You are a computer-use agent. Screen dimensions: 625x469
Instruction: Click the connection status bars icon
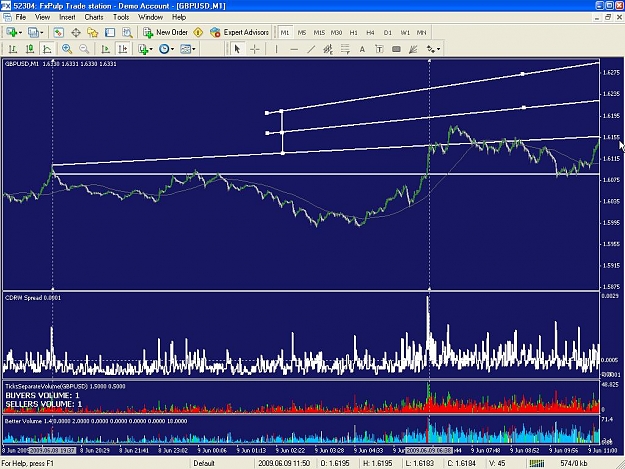pyautogui.click(x=537, y=463)
